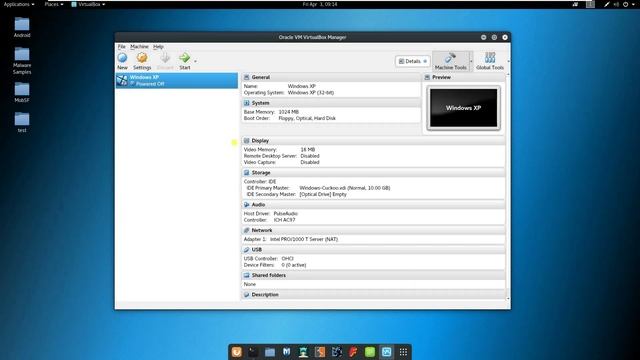The height and width of the screenshot is (360, 640).
Task: Click the volume icon in system tray
Action: coord(616,4)
